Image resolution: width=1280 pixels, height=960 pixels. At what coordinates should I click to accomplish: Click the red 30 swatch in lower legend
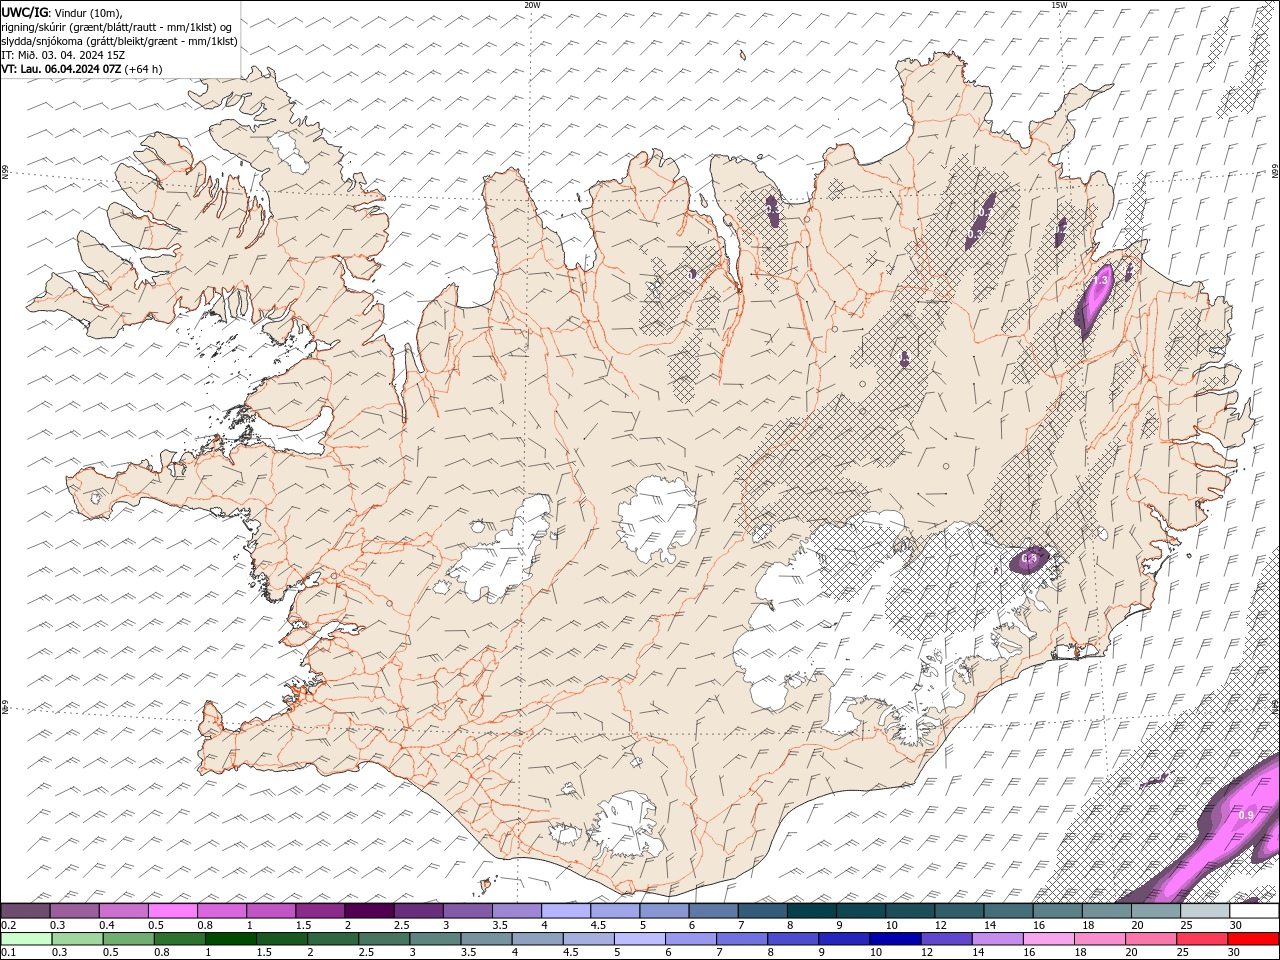[1253, 939]
